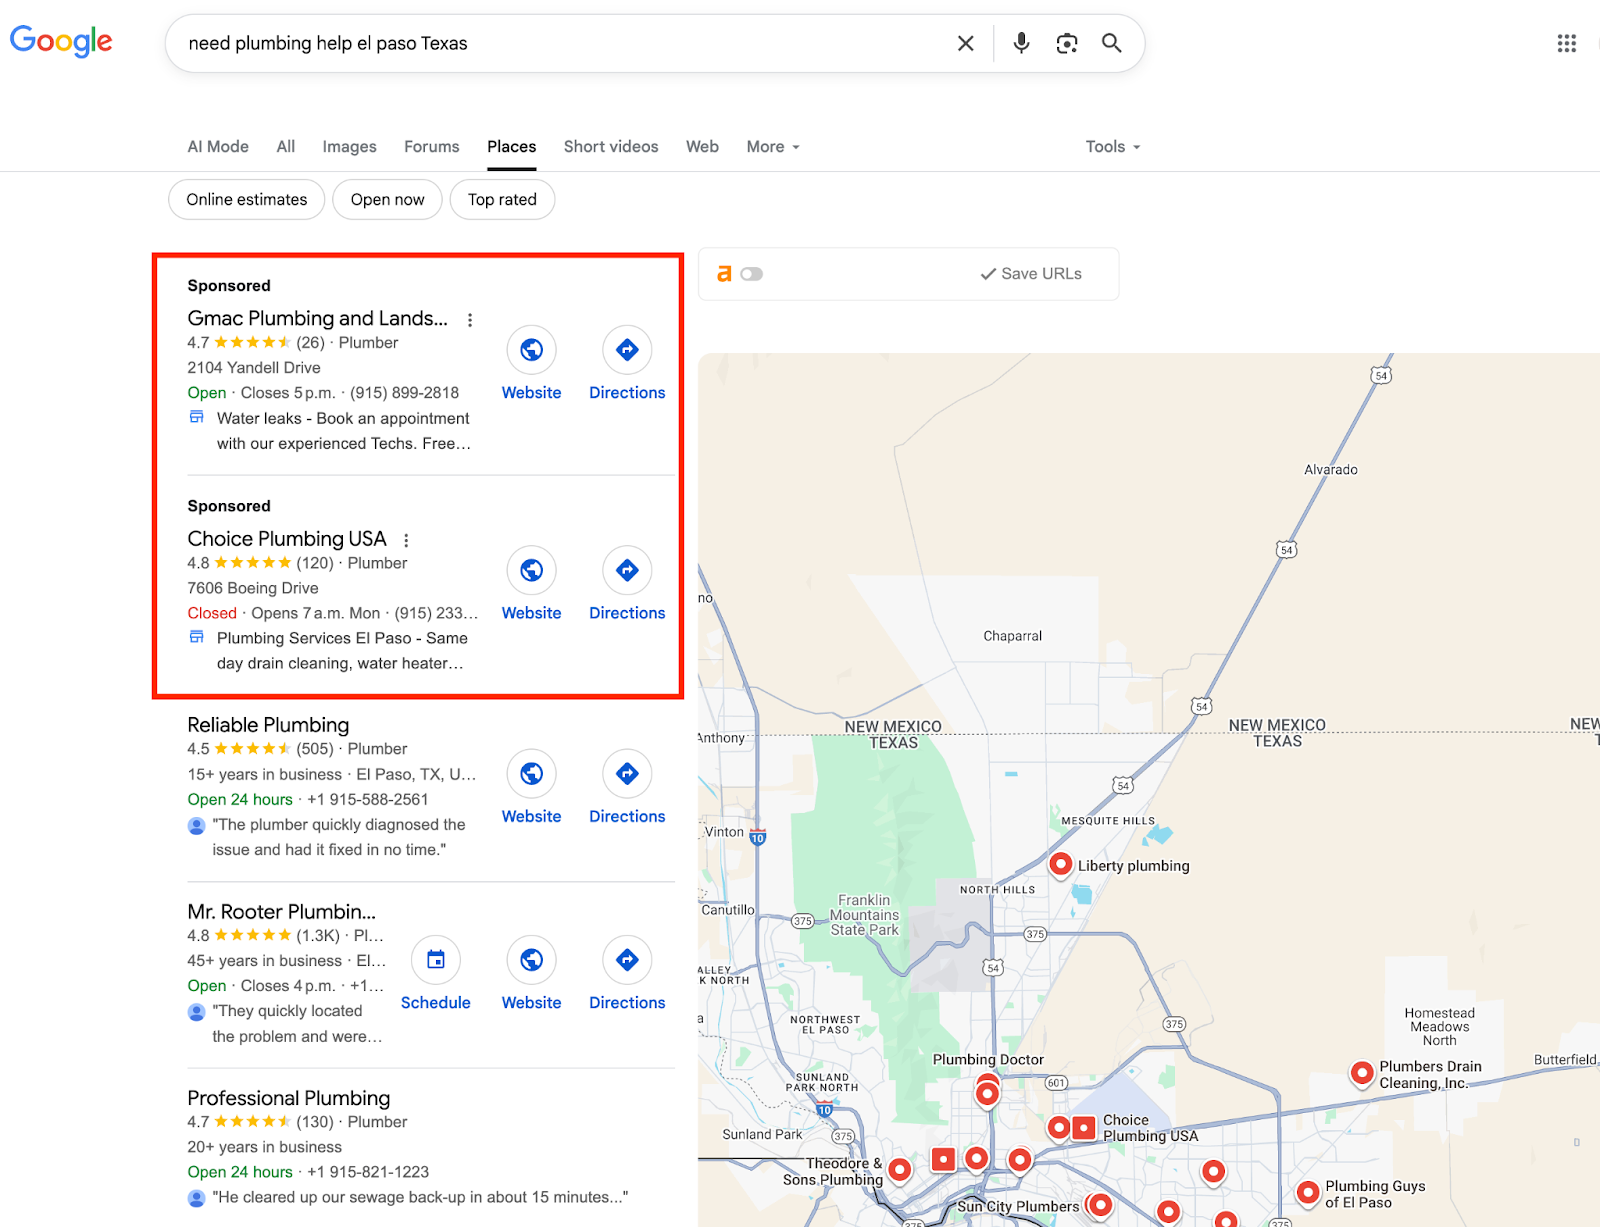Click the Professional Plumbing phone +1 915-821-1223
Image resolution: width=1600 pixels, height=1227 pixels.
pos(368,1172)
